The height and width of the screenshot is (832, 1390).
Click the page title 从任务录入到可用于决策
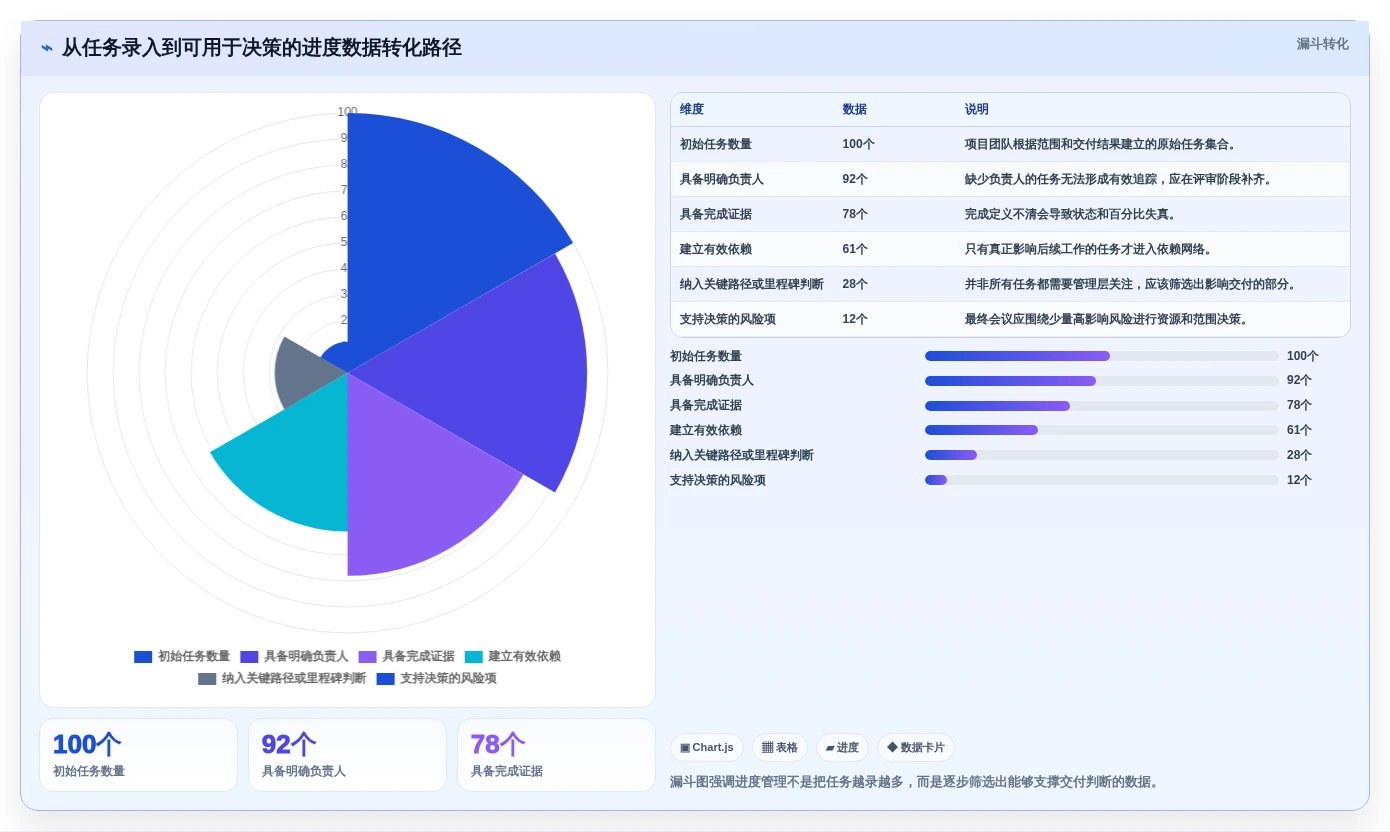(x=262, y=48)
